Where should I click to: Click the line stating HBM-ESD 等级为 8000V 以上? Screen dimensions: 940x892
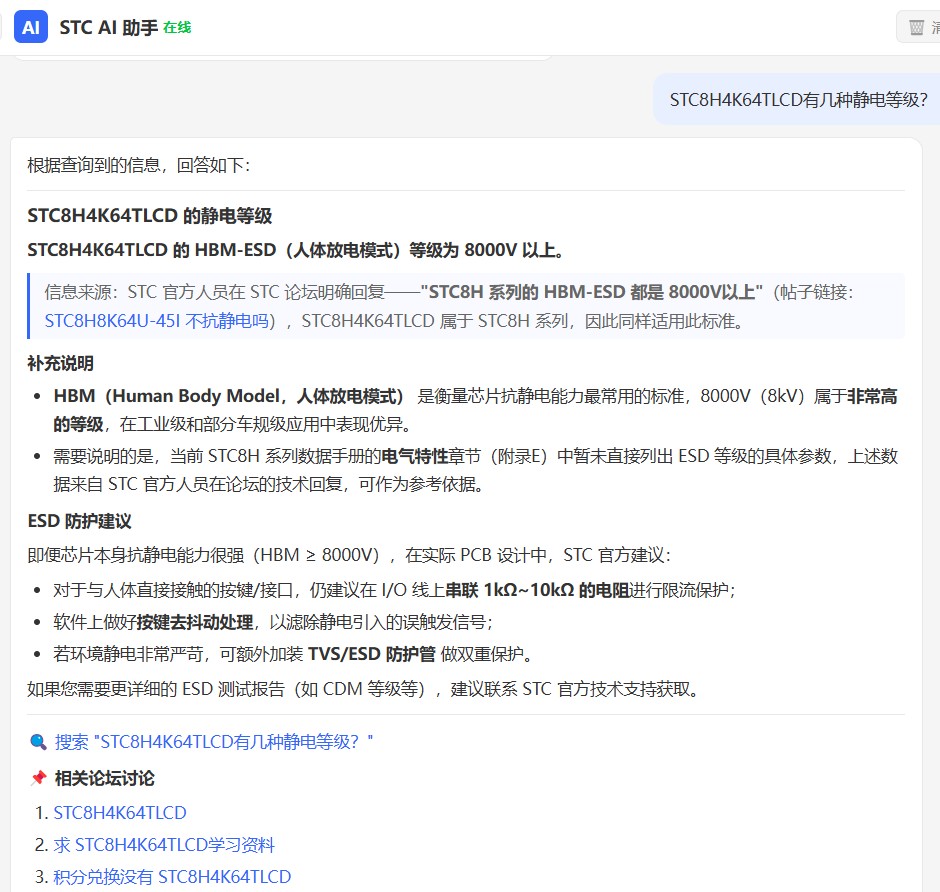pyautogui.click(x=296, y=250)
